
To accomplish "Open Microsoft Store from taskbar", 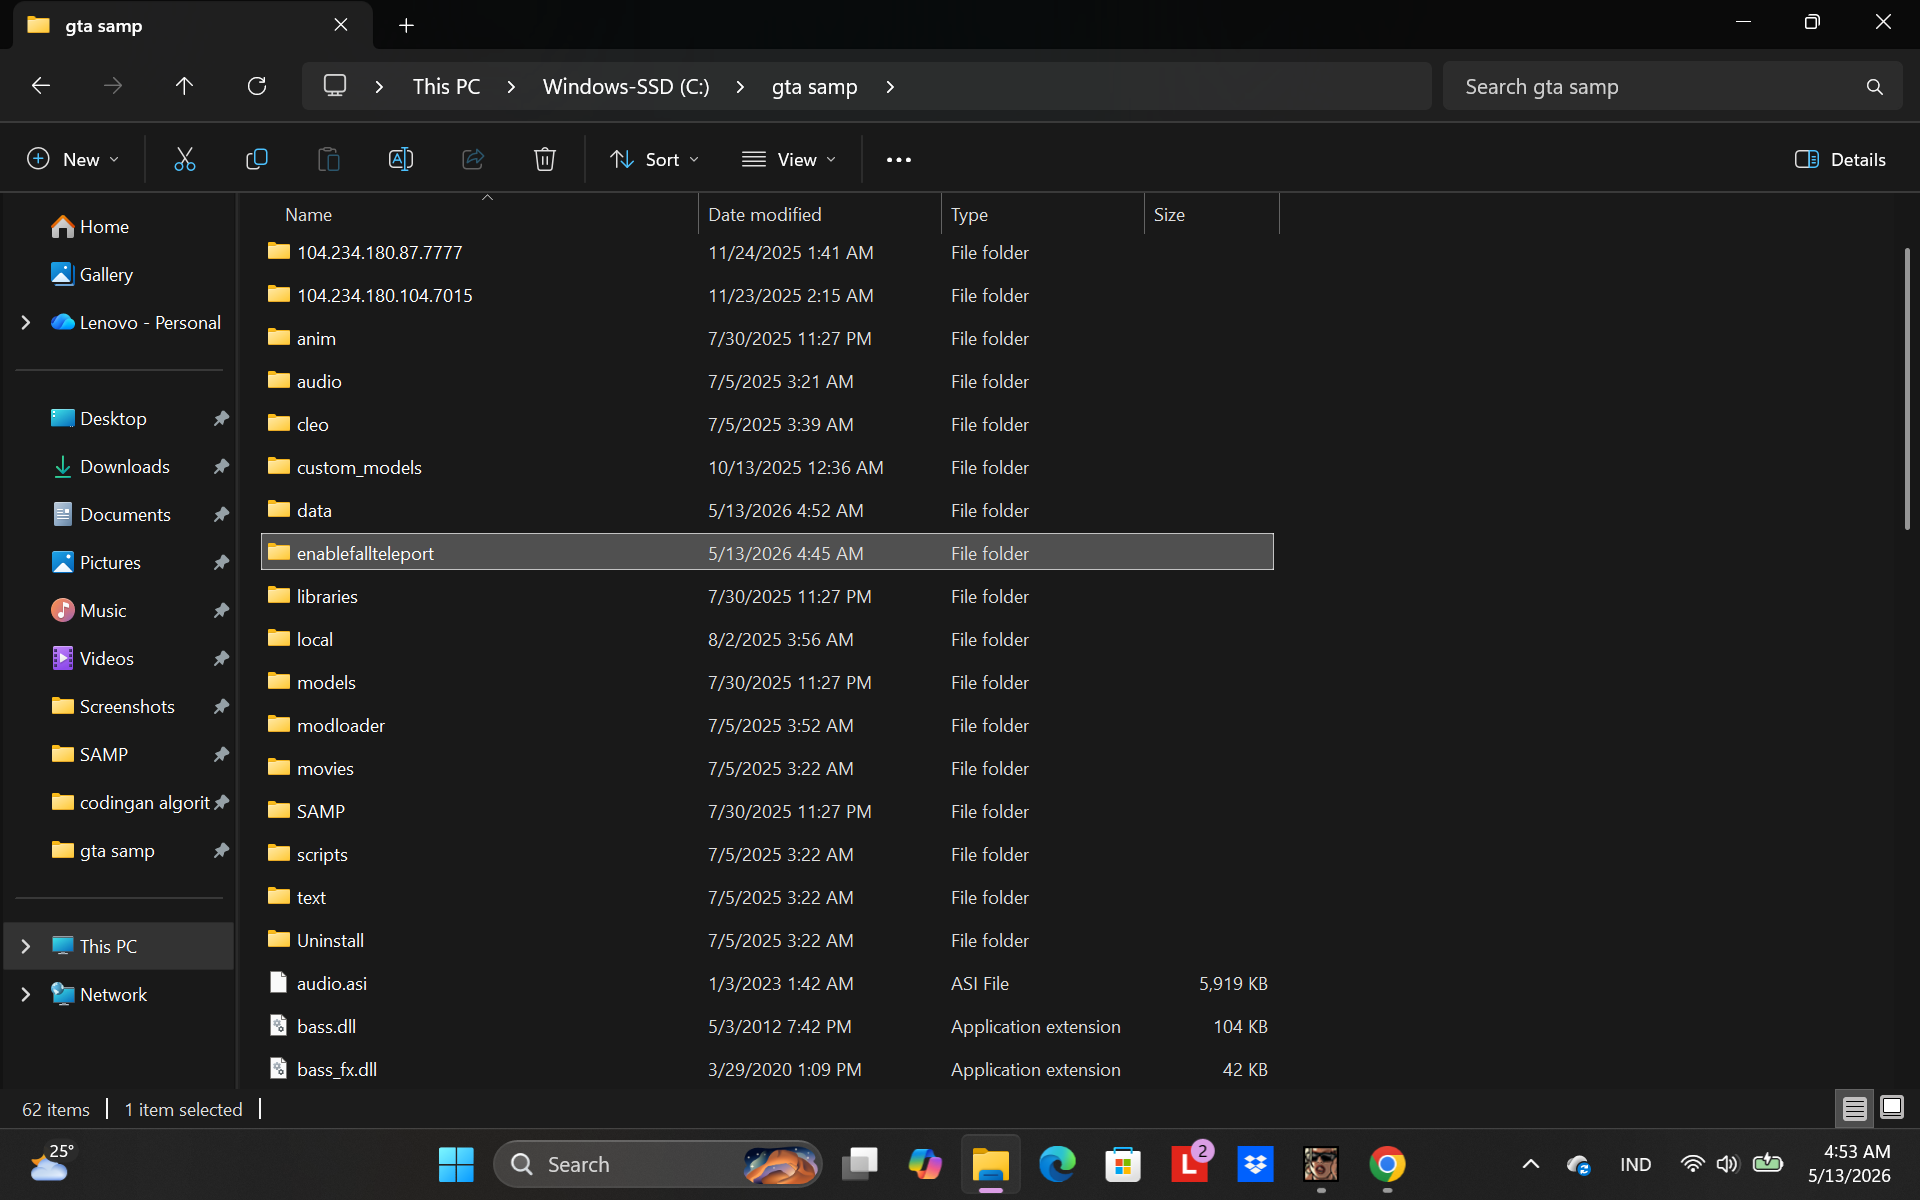I will 1123,1164.
